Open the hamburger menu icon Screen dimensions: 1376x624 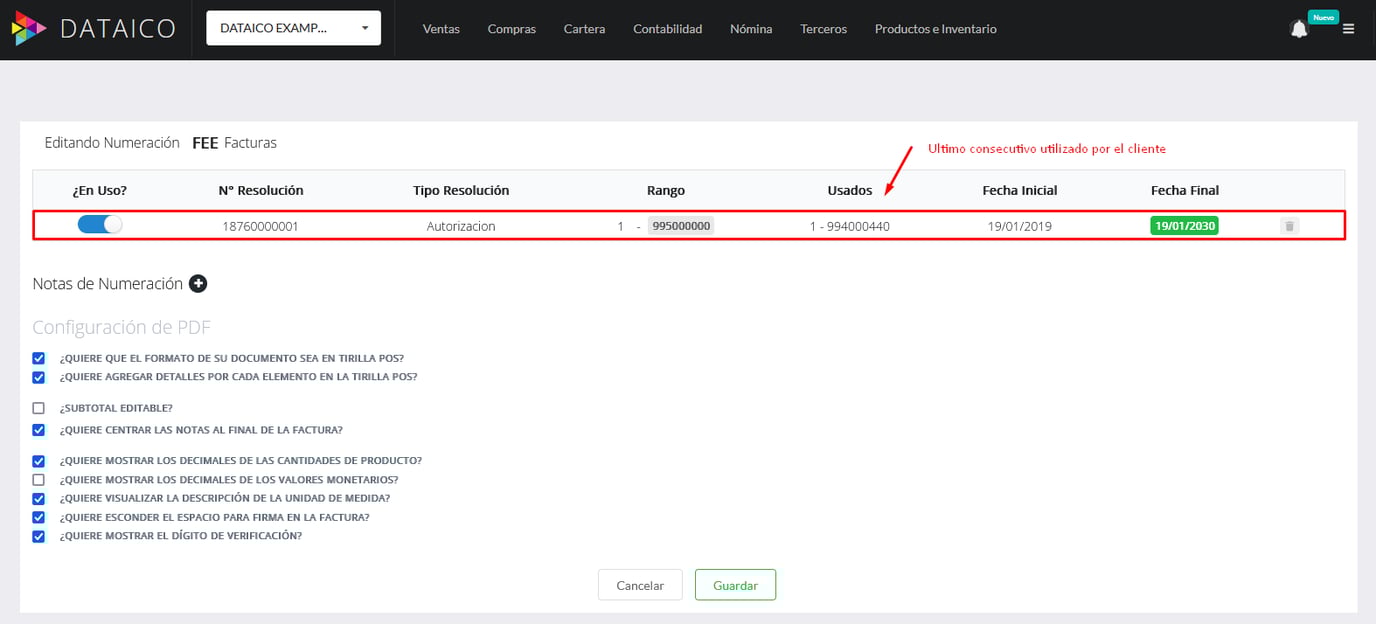tap(1348, 29)
